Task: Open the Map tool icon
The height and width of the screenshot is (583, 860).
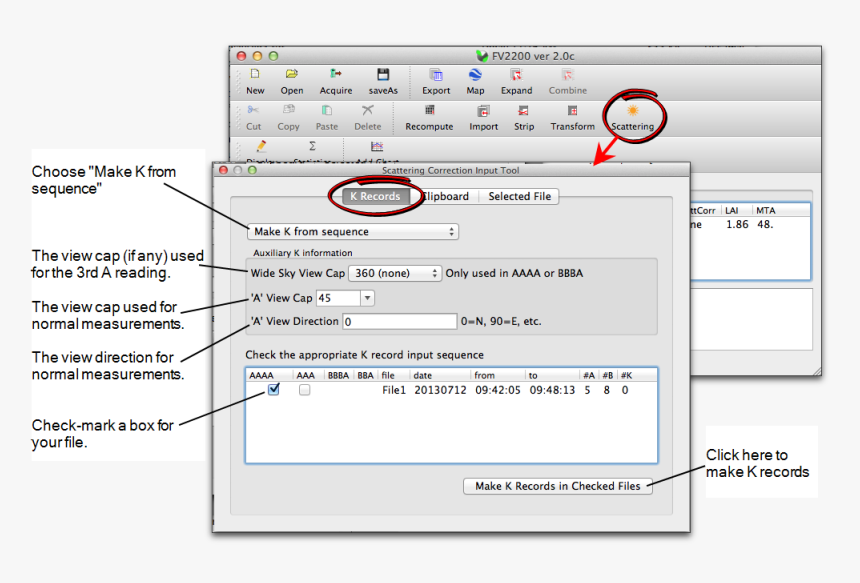Action: pyautogui.click(x=475, y=75)
